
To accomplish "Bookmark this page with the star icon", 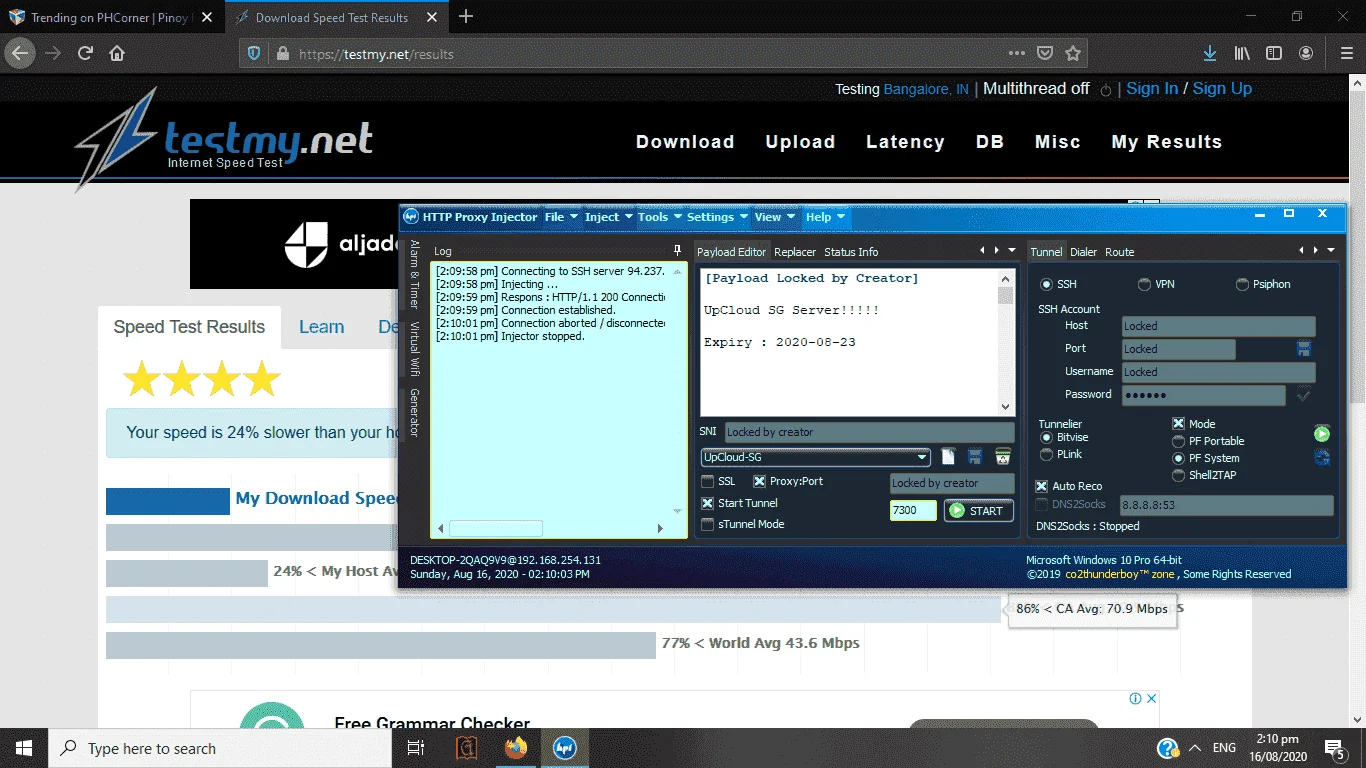I will [1073, 53].
